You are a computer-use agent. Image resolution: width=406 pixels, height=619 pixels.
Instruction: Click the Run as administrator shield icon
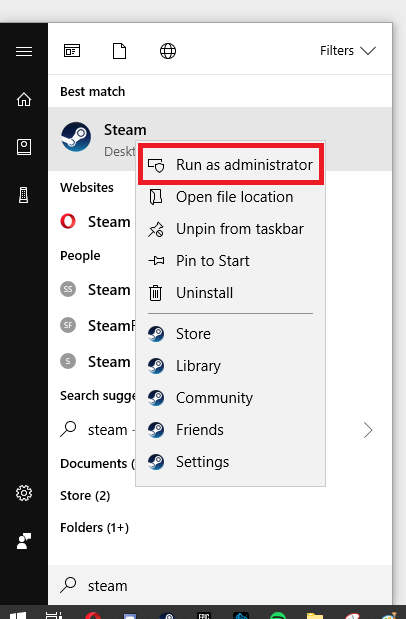(x=156, y=165)
